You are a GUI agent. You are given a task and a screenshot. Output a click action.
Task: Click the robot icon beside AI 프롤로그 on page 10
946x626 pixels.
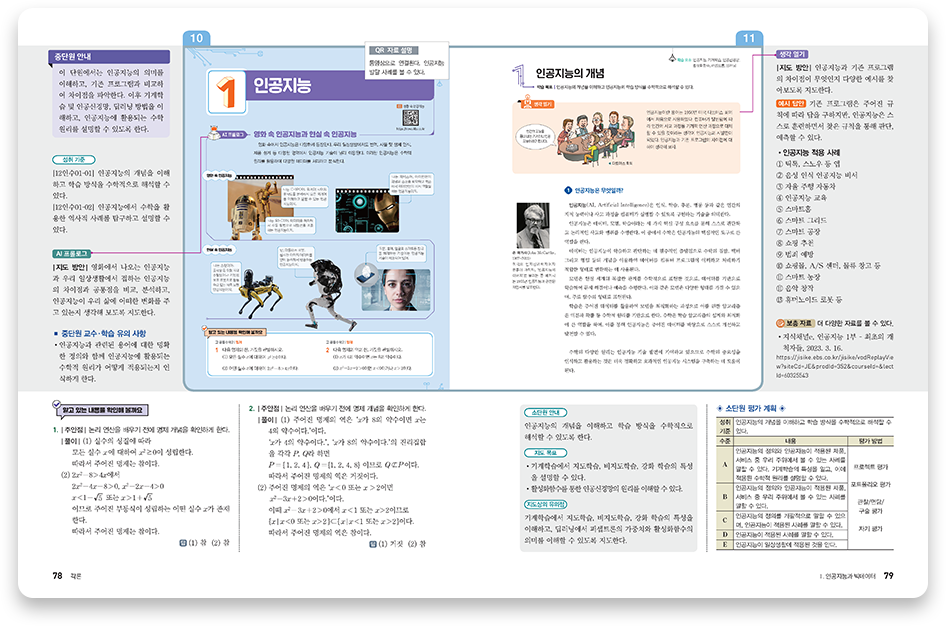[x=214, y=132]
